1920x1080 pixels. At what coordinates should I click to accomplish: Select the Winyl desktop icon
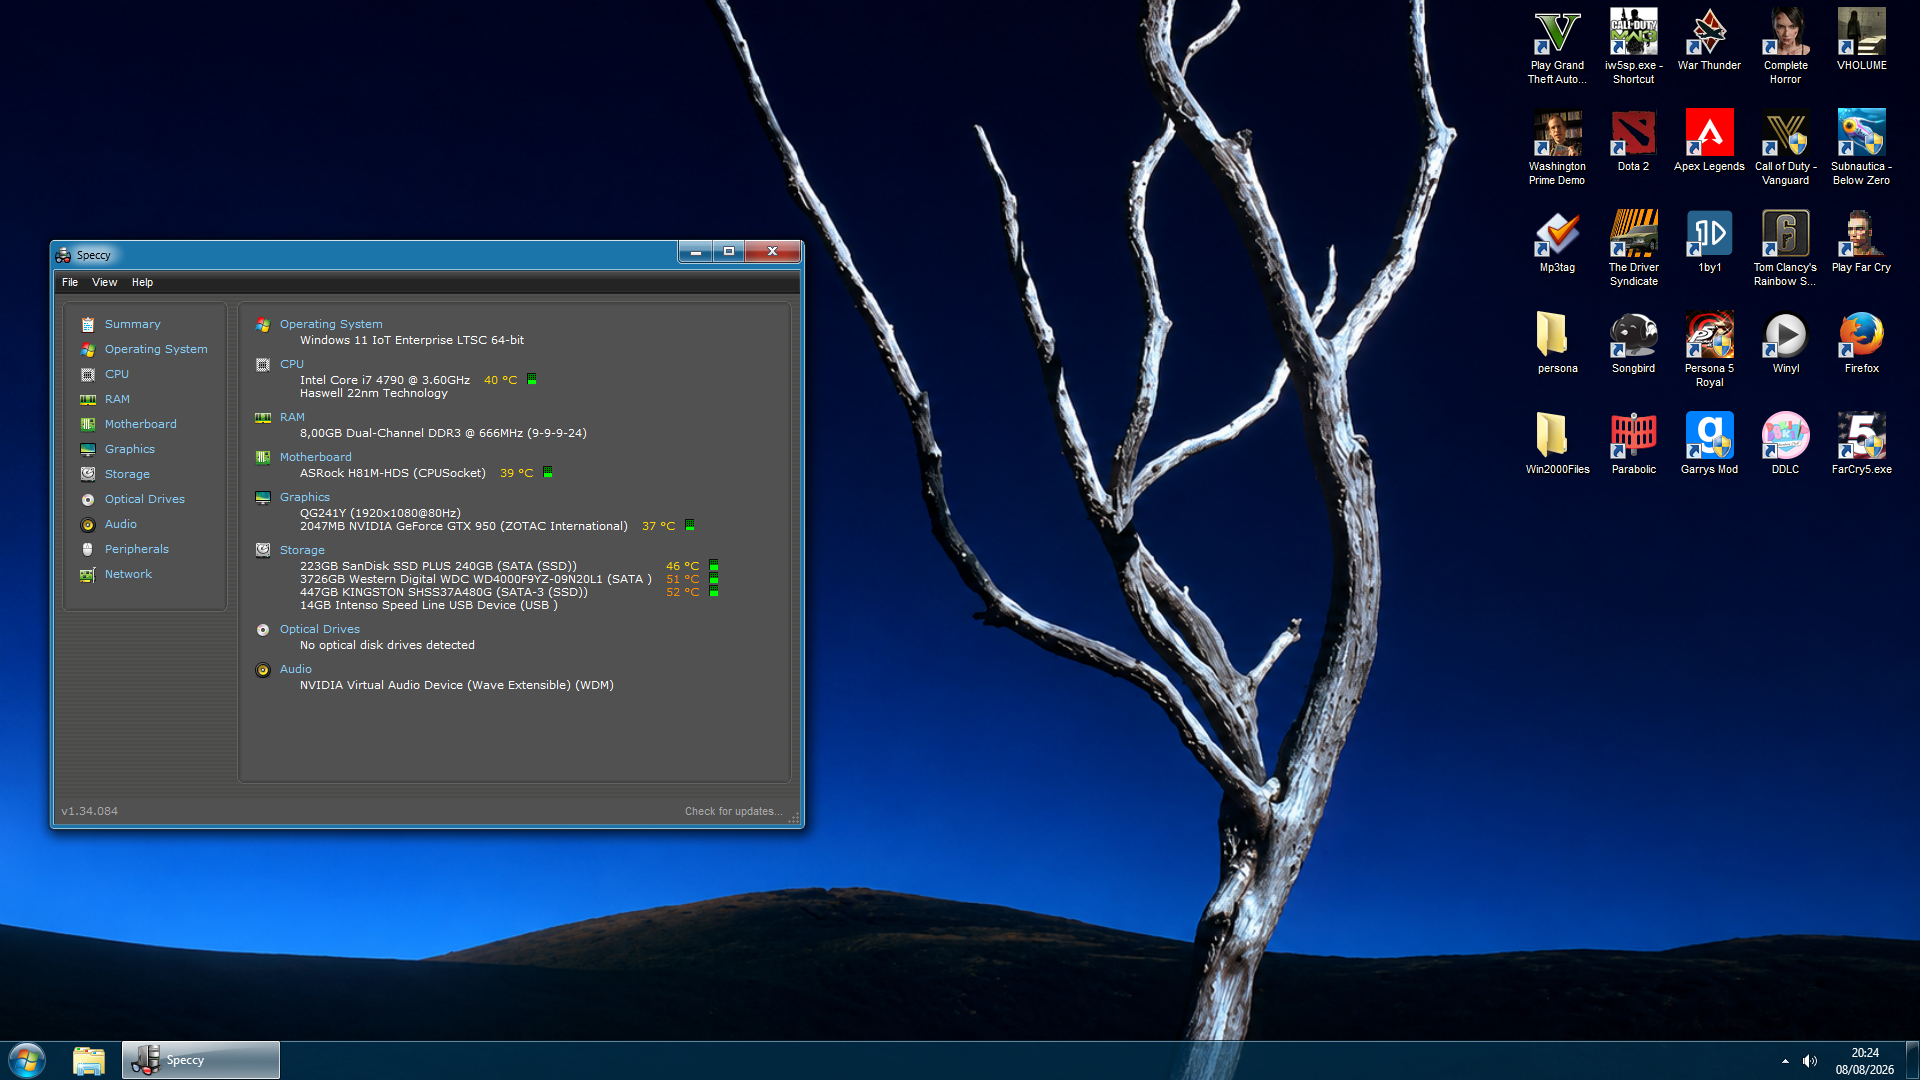tap(1785, 343)
